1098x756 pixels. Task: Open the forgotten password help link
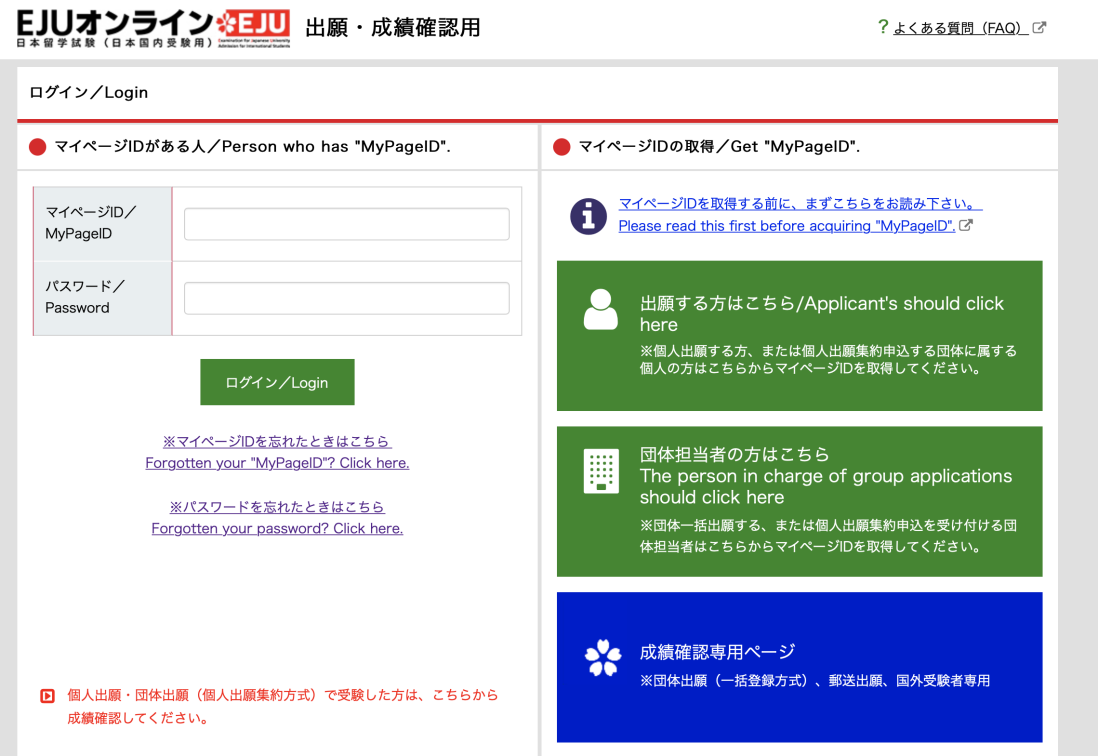[277, 517]
